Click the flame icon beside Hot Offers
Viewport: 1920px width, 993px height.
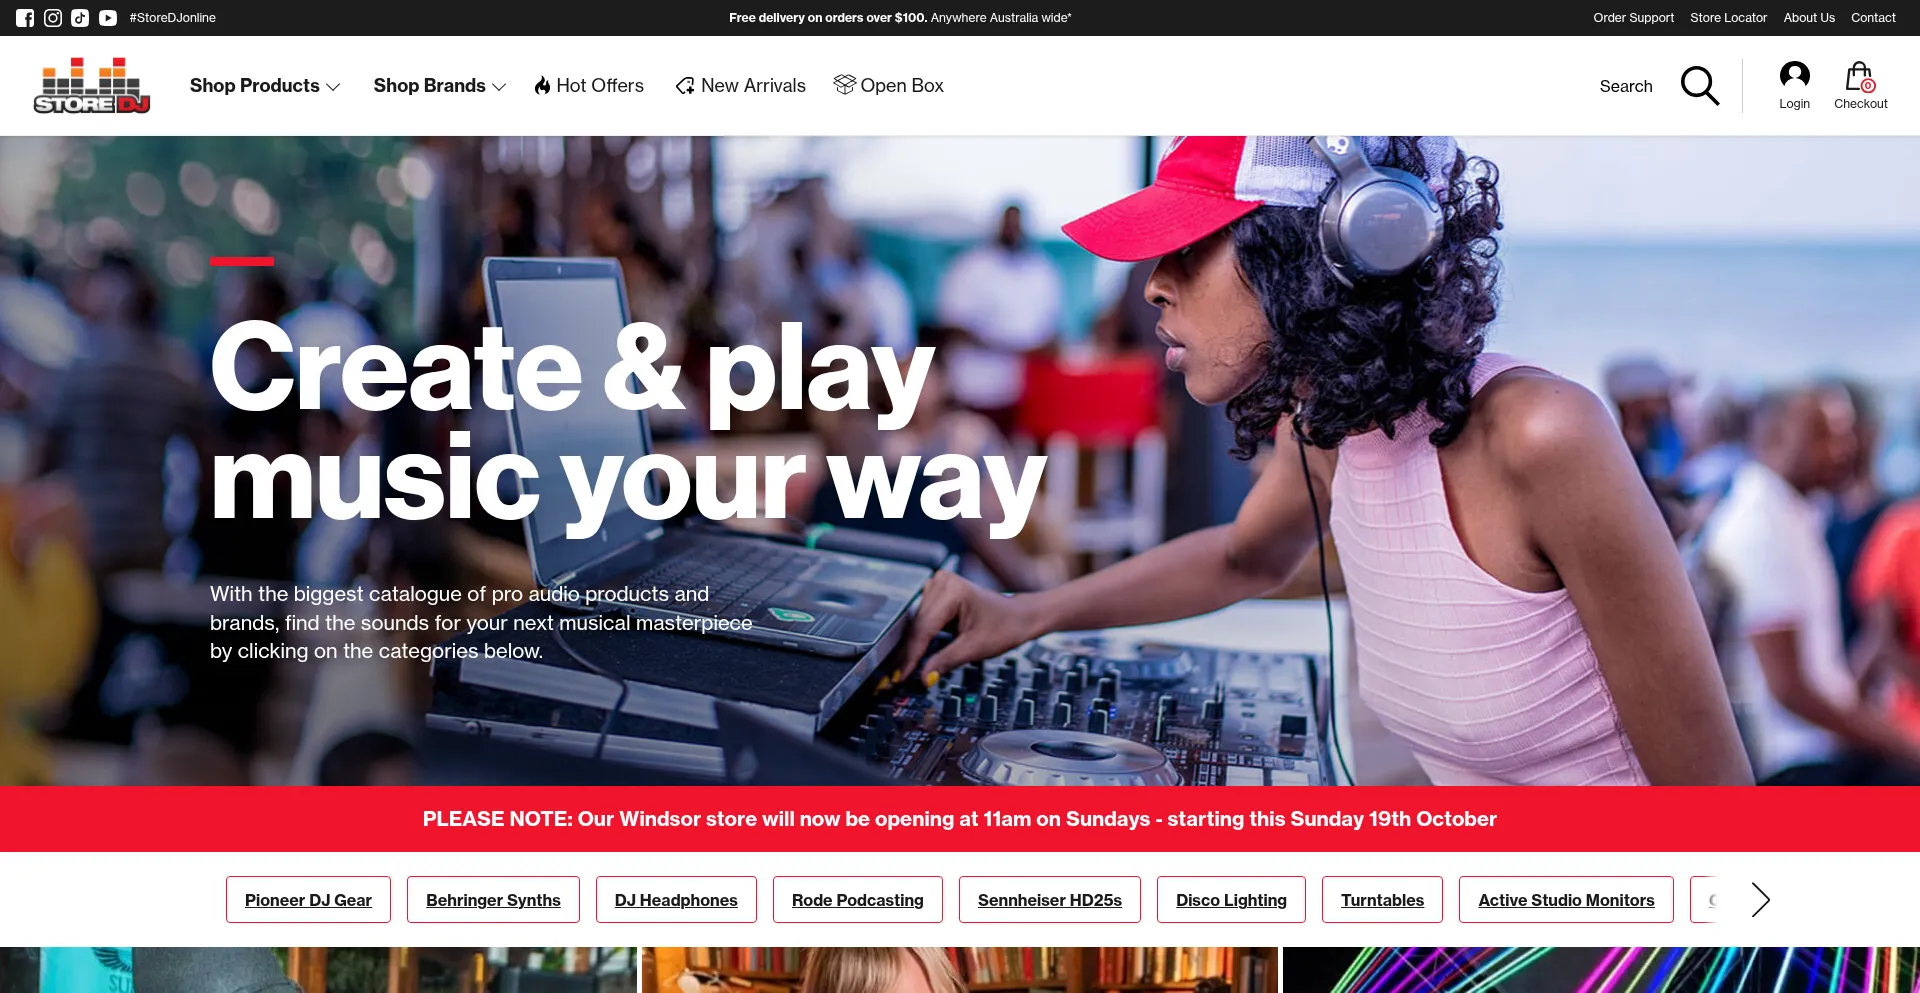(542, 86)
